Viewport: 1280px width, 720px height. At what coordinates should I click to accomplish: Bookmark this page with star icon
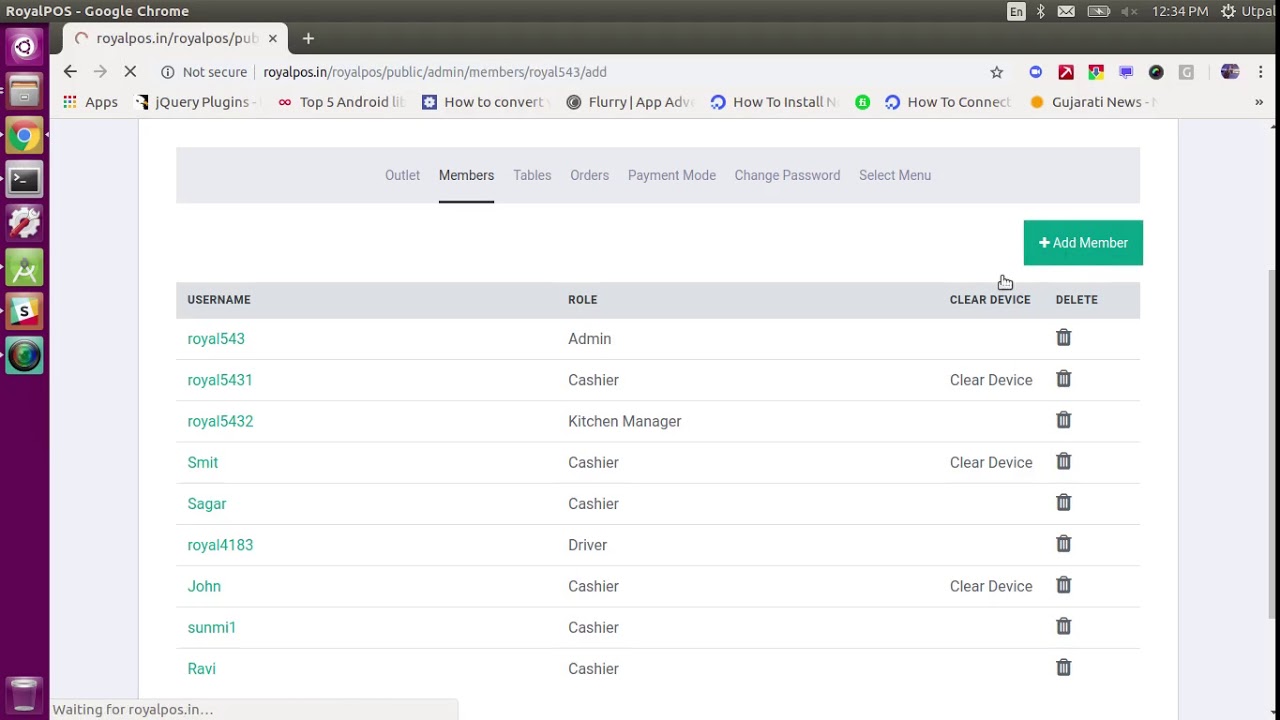[x=996, y=72]
